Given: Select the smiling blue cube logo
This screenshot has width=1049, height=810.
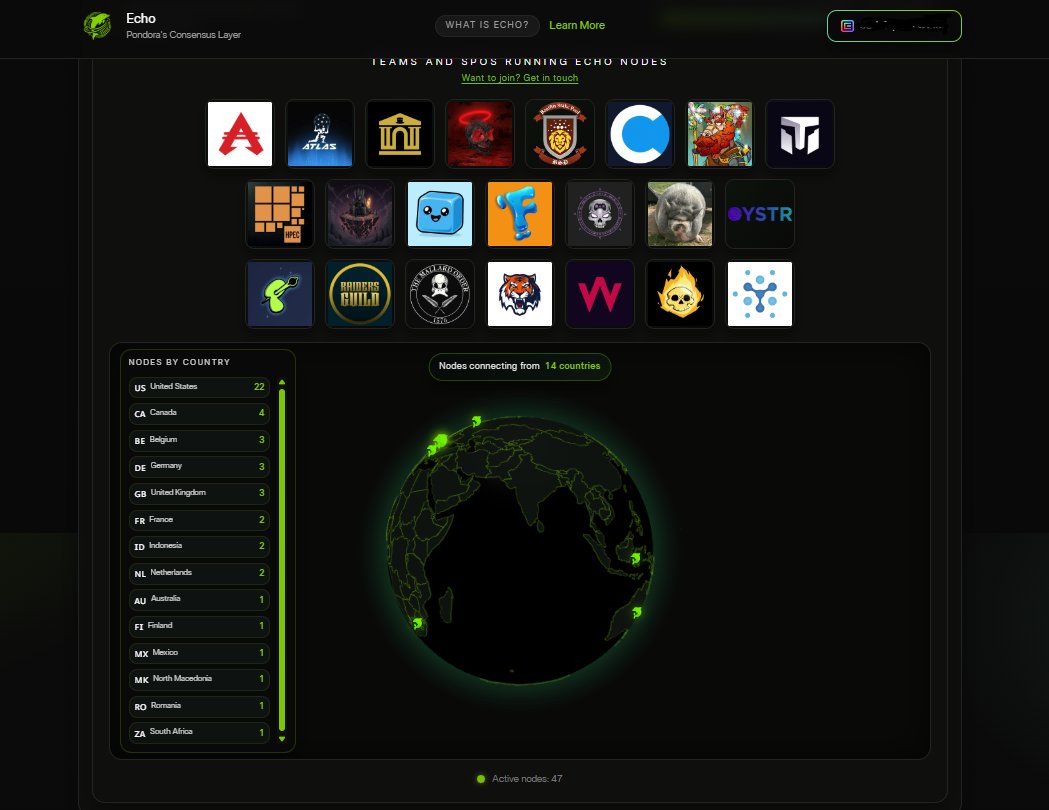Looking at the screenshot, I should pos(440,214).
